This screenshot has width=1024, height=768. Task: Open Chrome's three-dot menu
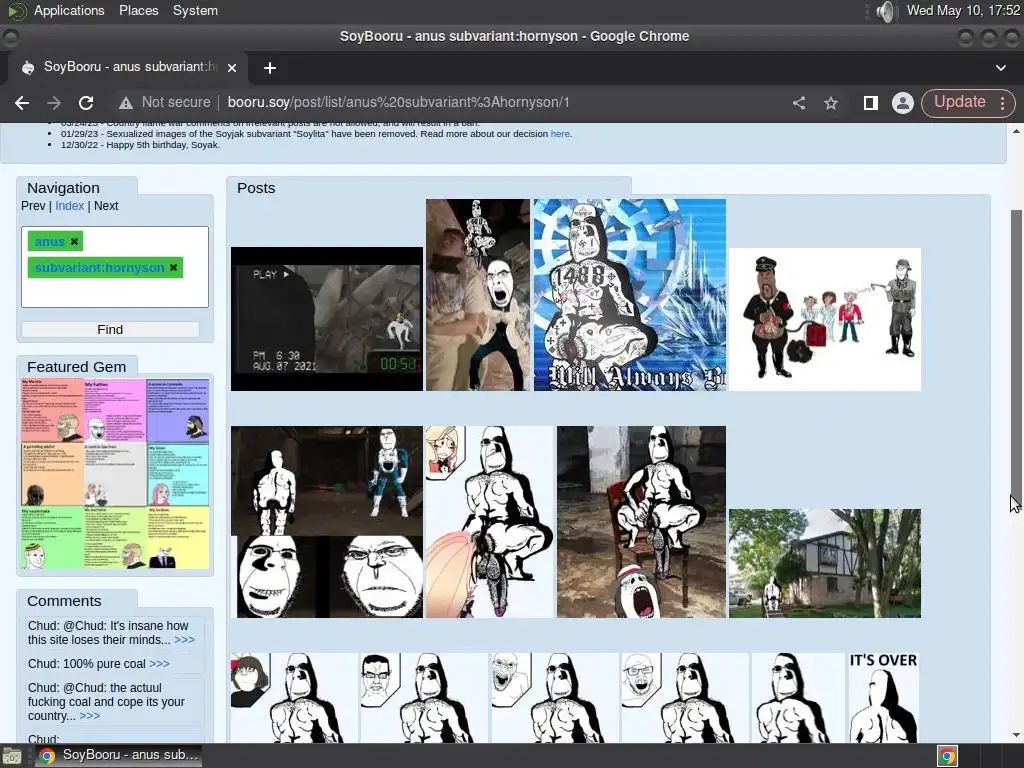(x=1002, y=103)
